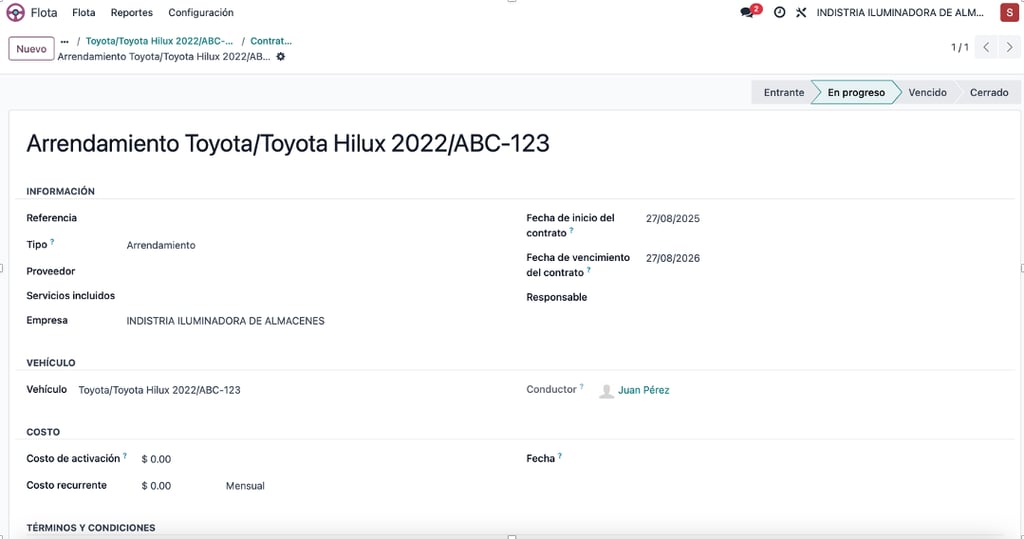Set status to En progreso
Screen dimensions: 1024x539
[x=856, y=93]
